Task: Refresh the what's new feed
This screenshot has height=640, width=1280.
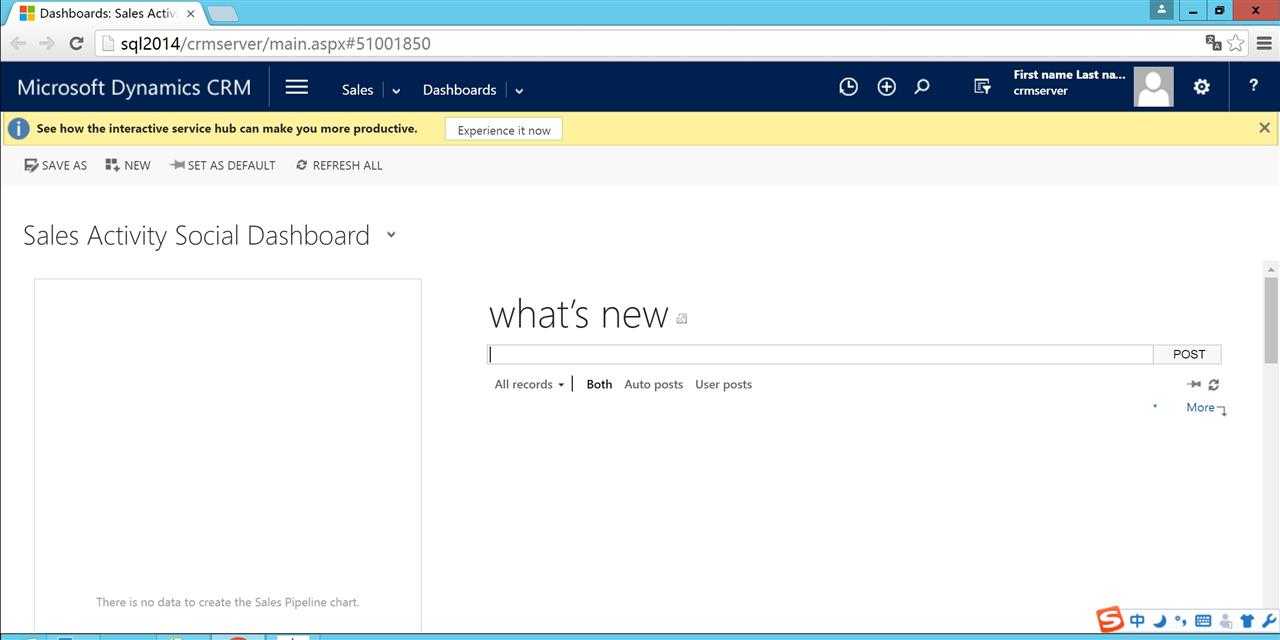Action: pyautogui.click(x=1214, y=384)
